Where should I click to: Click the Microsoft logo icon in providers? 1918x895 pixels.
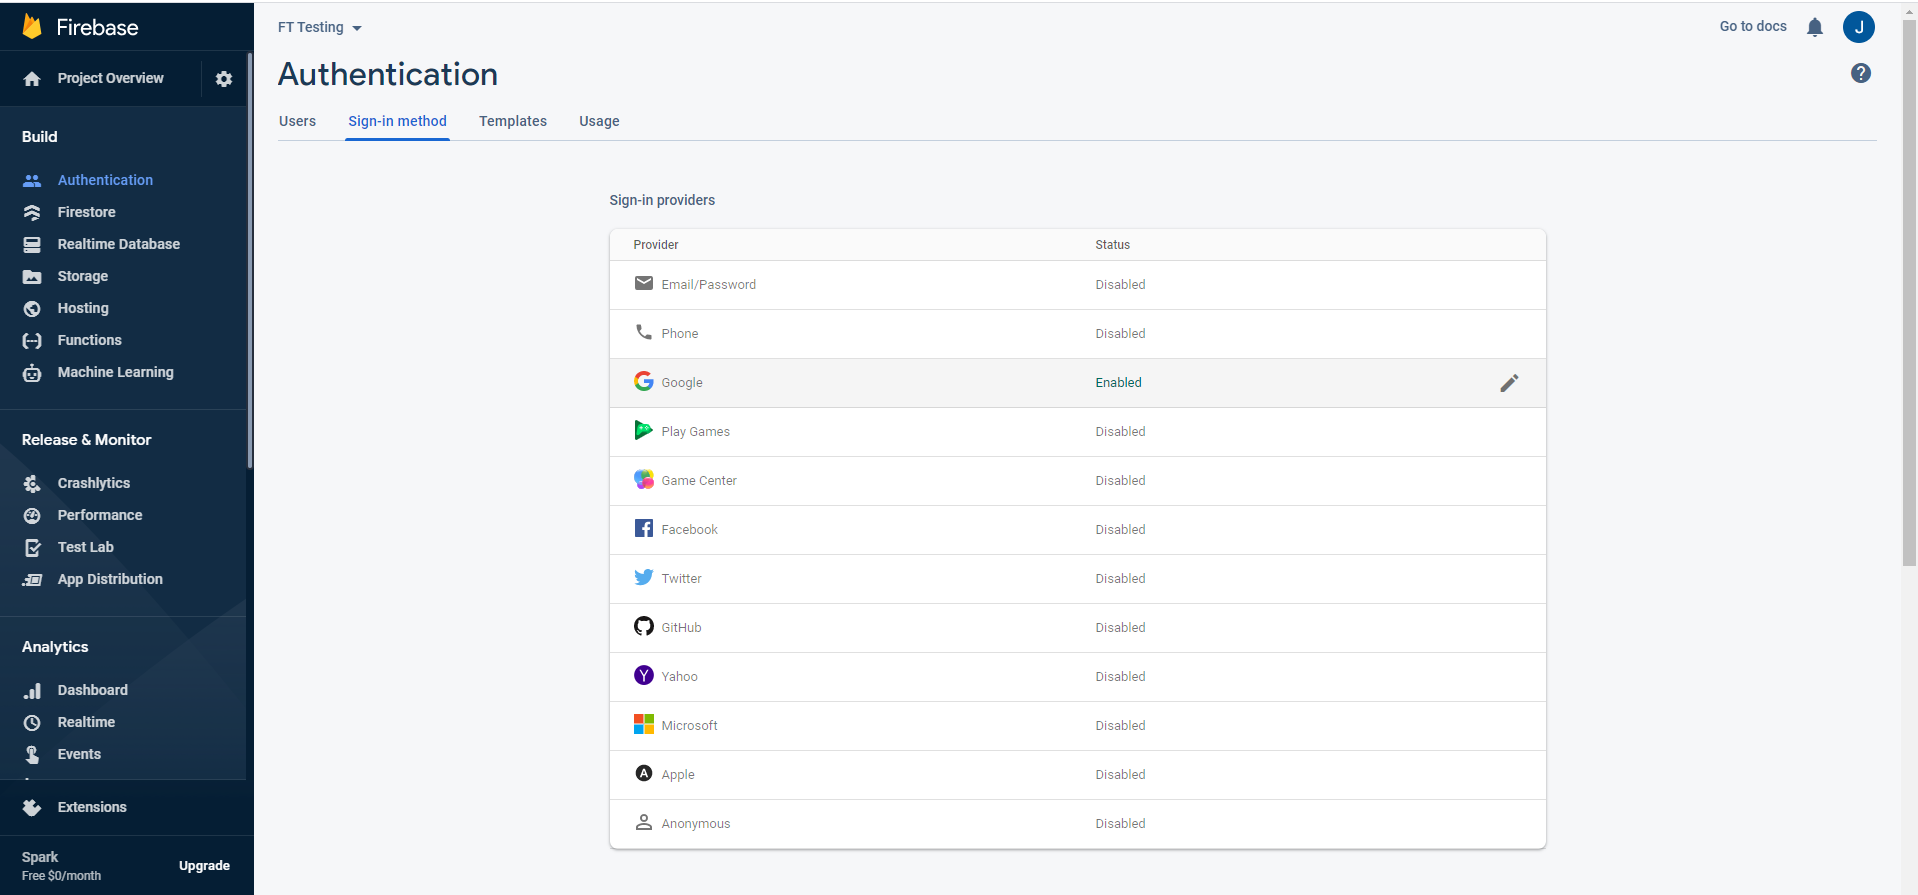[644, 724]
